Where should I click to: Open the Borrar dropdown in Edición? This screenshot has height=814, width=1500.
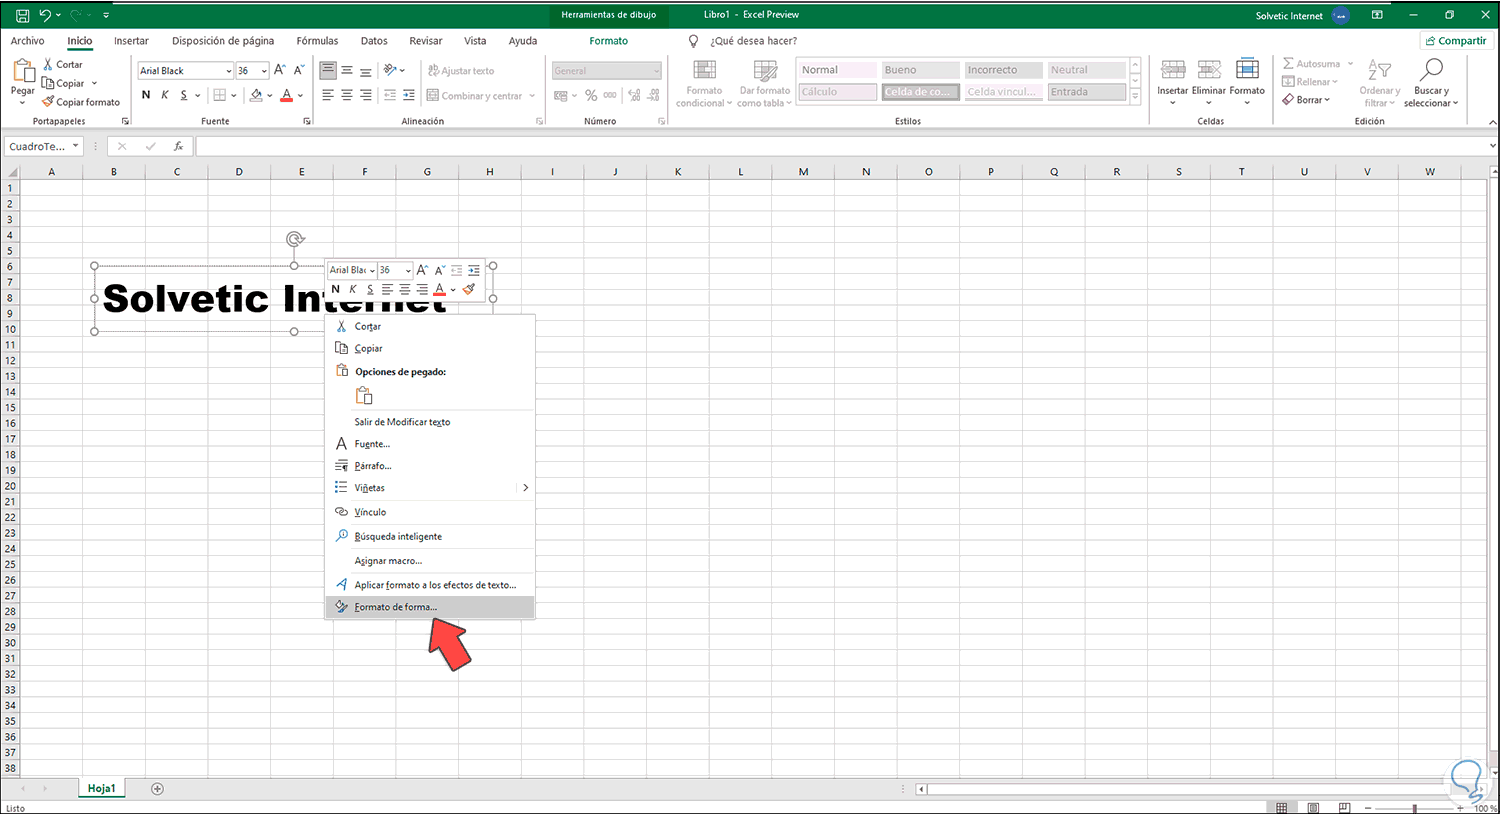(x=1327, y=100)
